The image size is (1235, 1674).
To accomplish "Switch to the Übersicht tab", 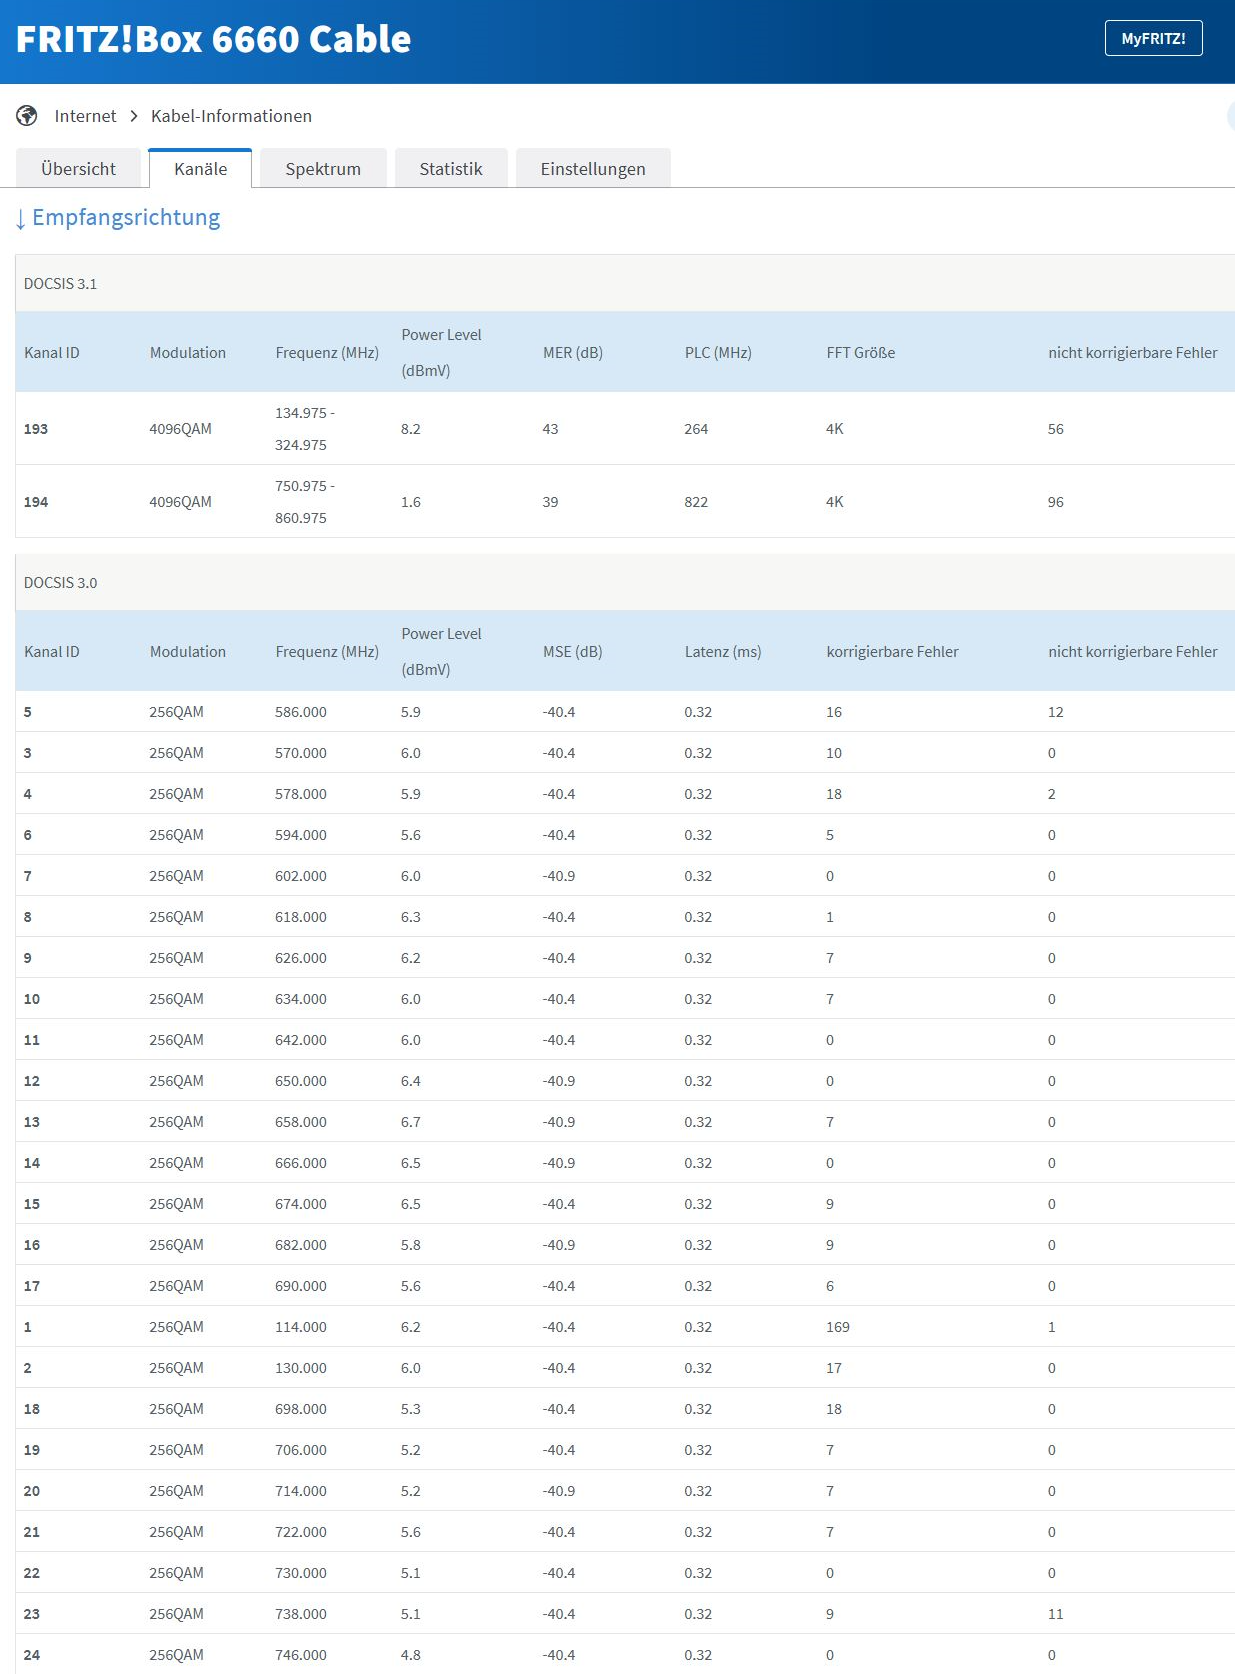I will click(79, 168).
